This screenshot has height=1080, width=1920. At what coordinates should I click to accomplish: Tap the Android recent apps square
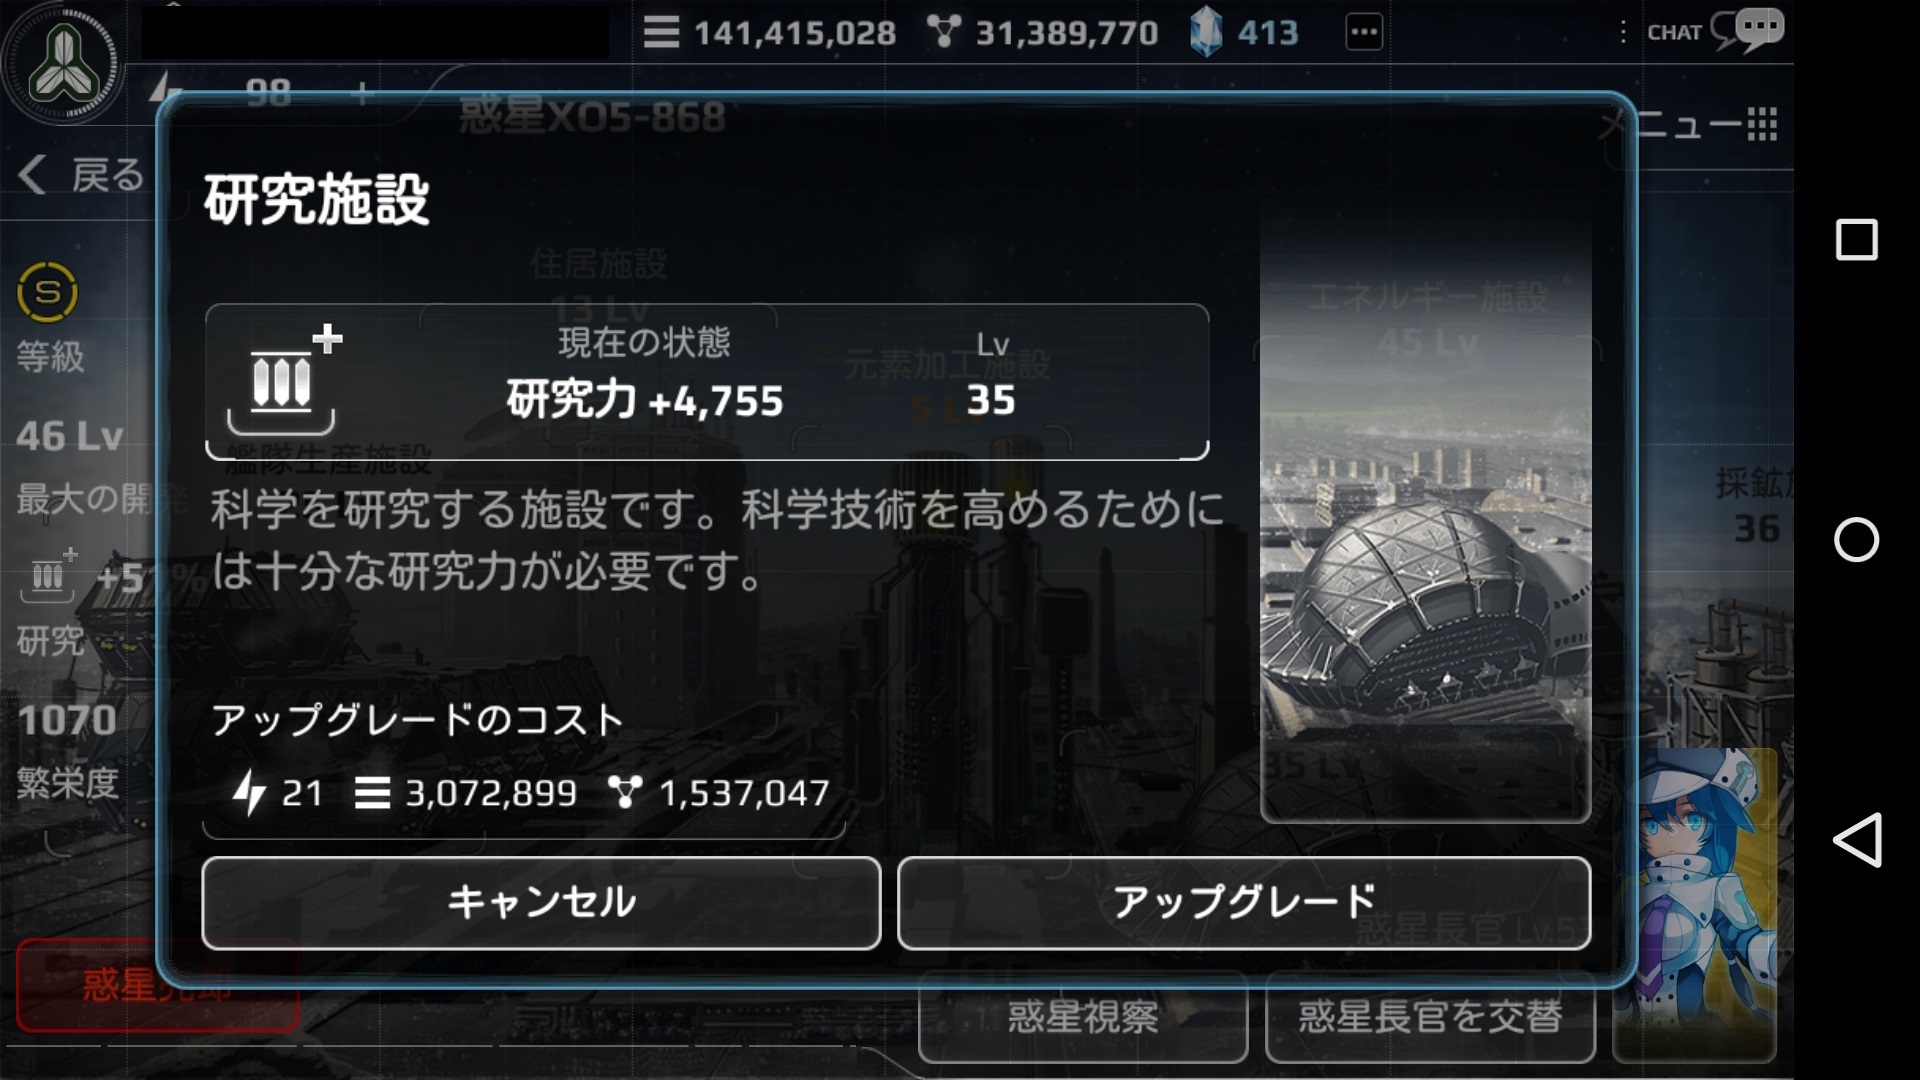point(1857,240)
